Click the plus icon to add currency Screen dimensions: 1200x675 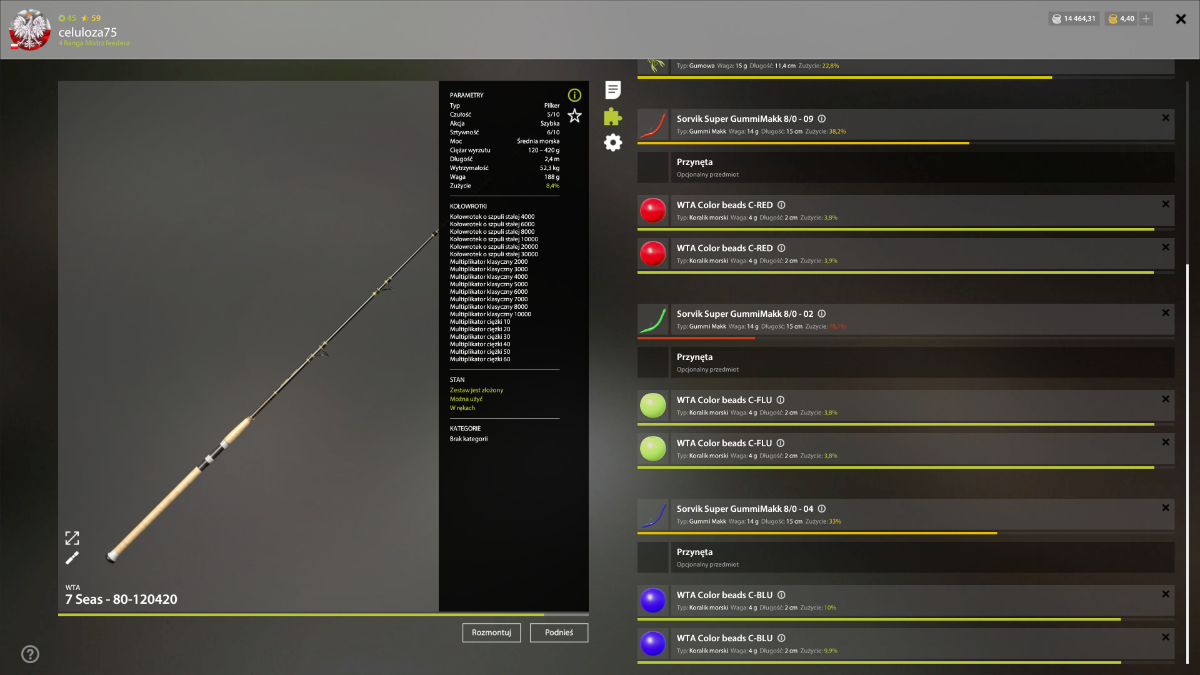click(x=1146, y=18)
